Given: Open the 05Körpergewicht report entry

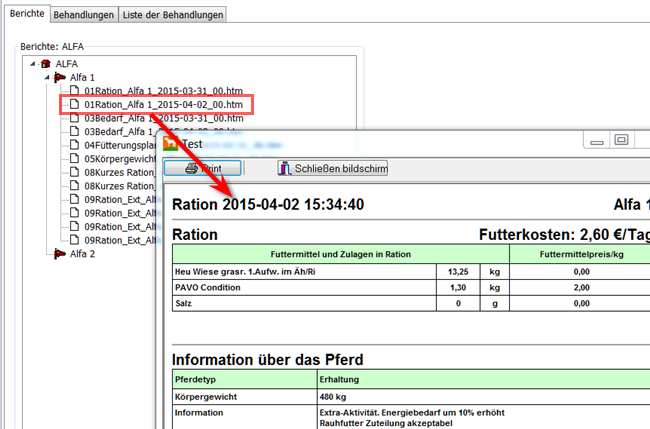Looking at the screenshot, I should coord(120,159).
